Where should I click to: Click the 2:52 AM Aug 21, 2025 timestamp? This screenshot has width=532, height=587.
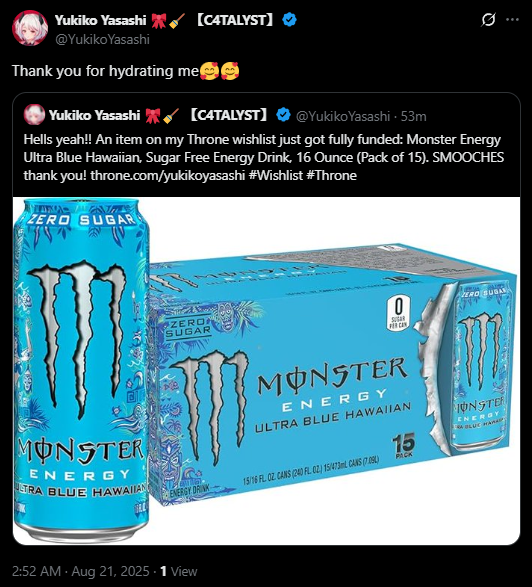80,571
